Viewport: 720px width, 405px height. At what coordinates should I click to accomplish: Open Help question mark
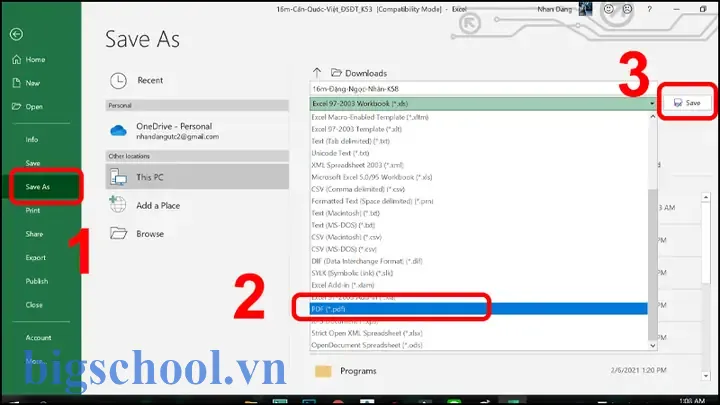[x=649, y=9]
